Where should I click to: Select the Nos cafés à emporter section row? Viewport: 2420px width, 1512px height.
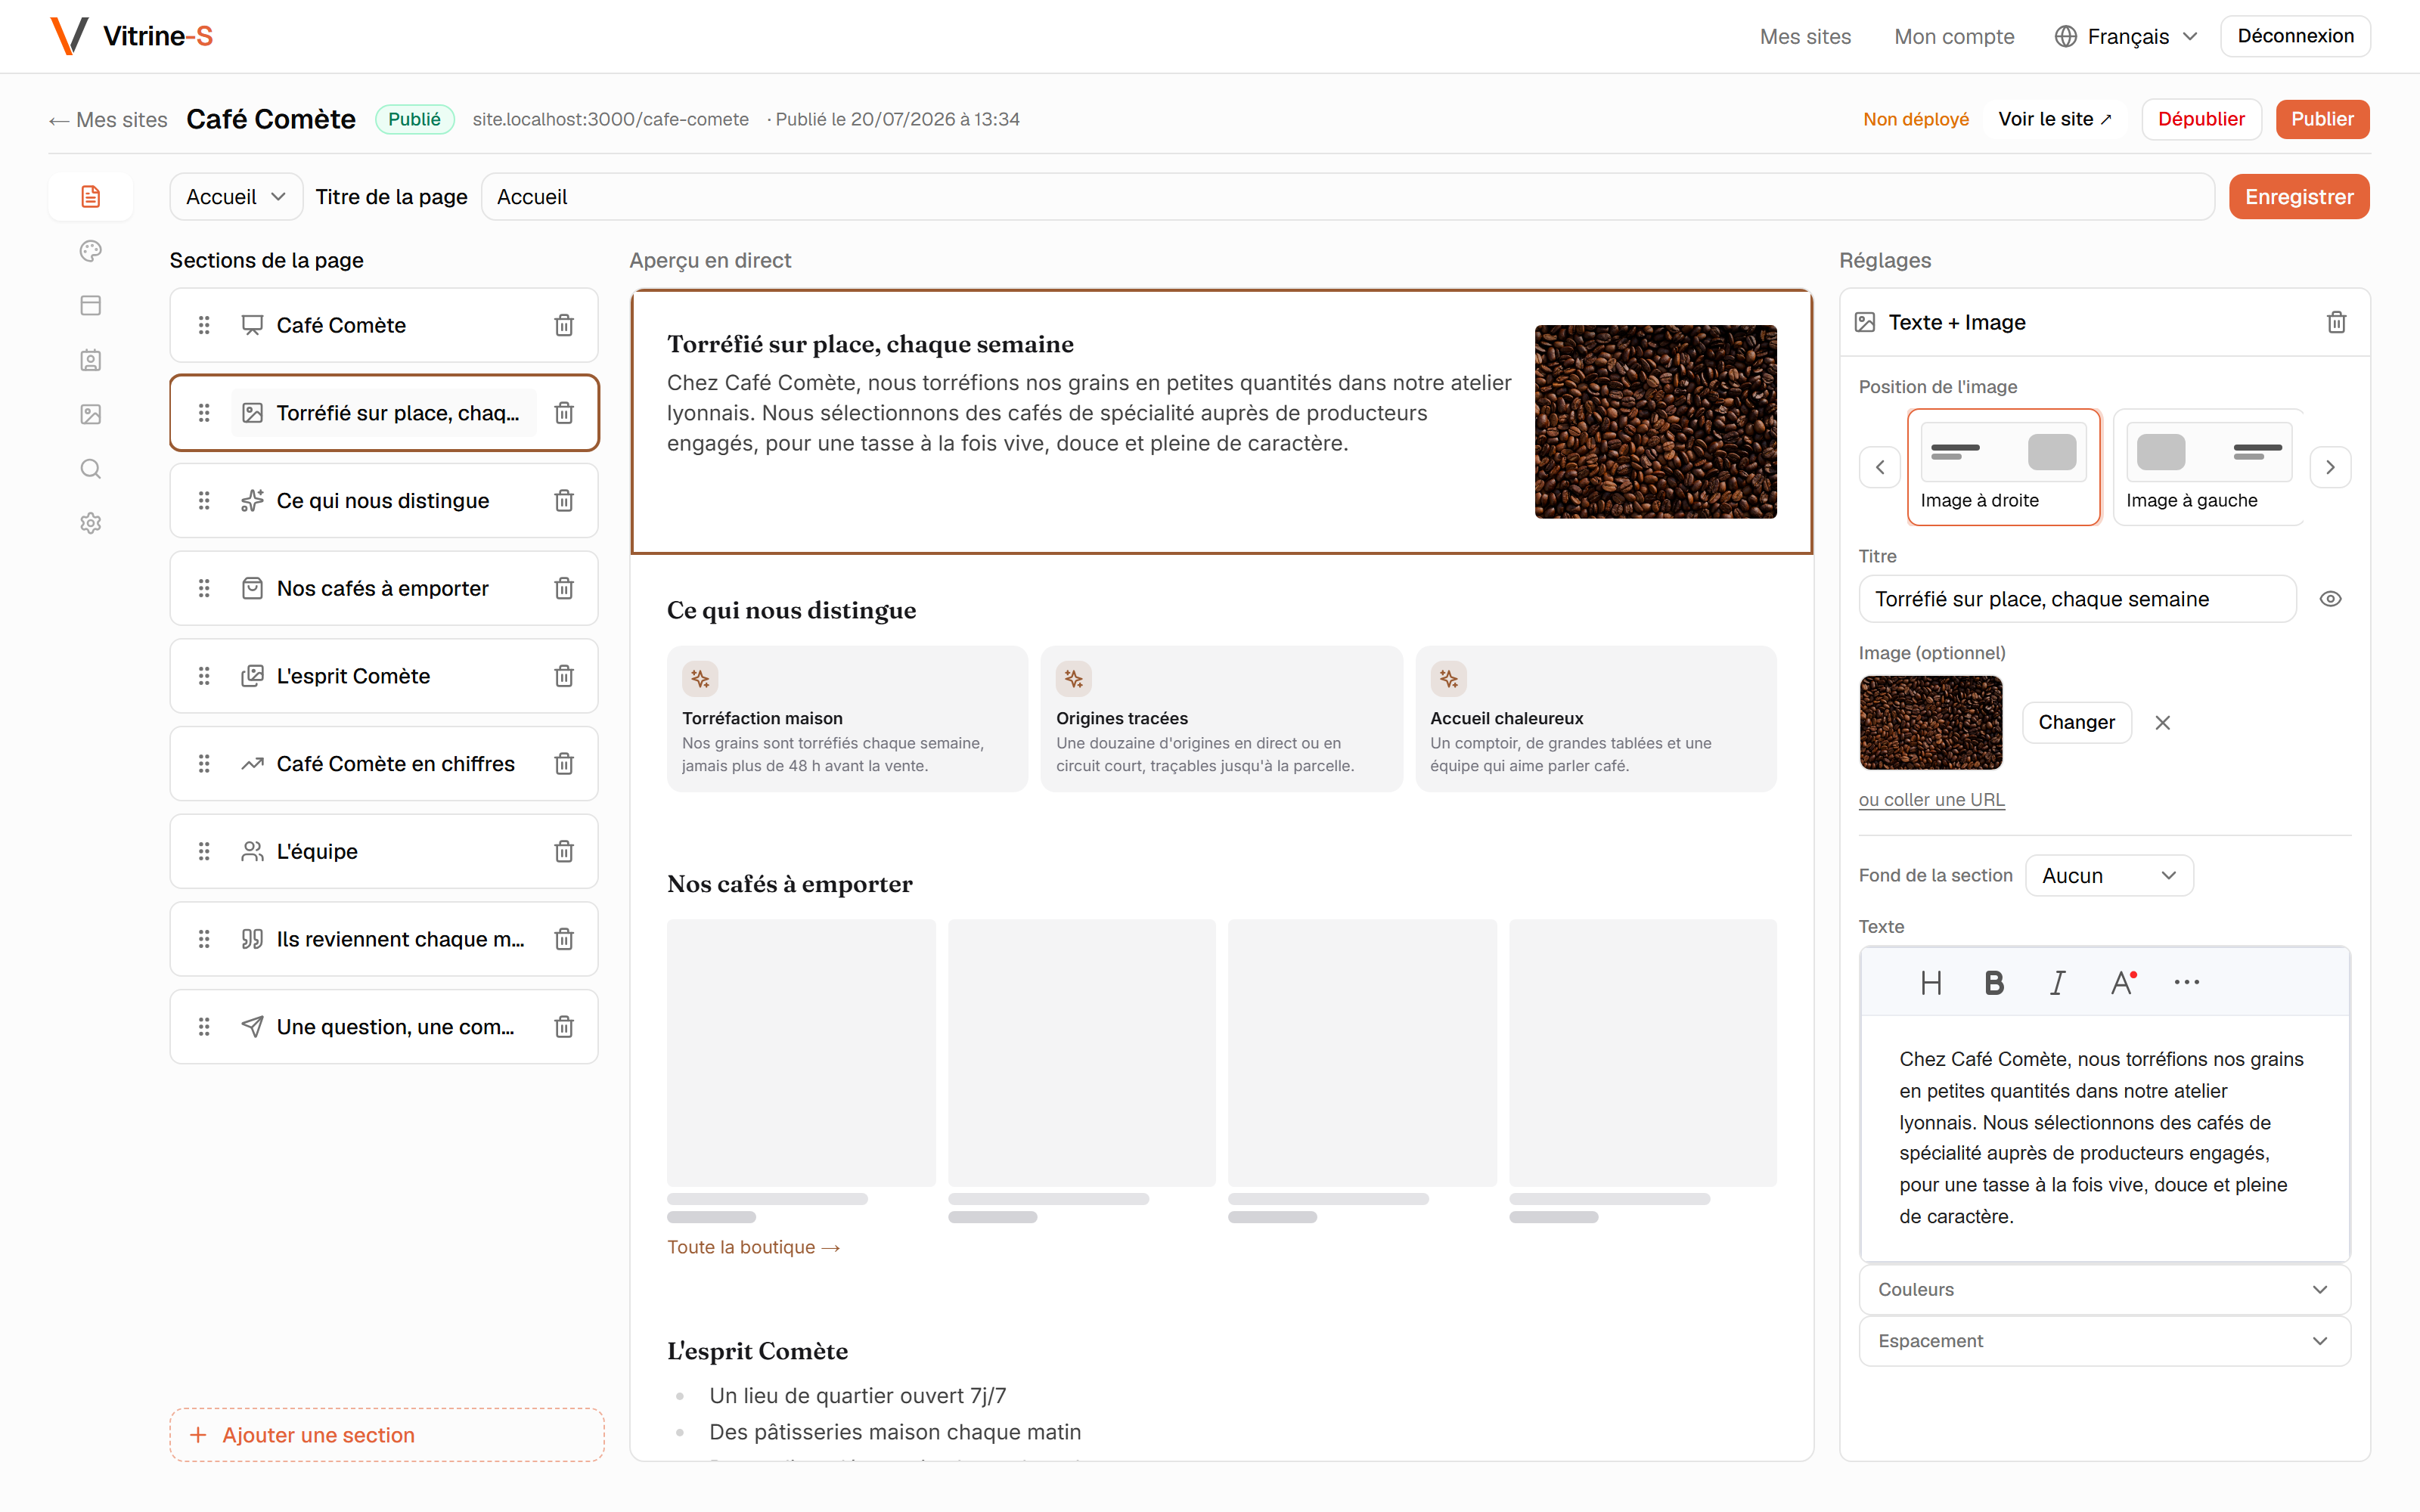point(384,588)
